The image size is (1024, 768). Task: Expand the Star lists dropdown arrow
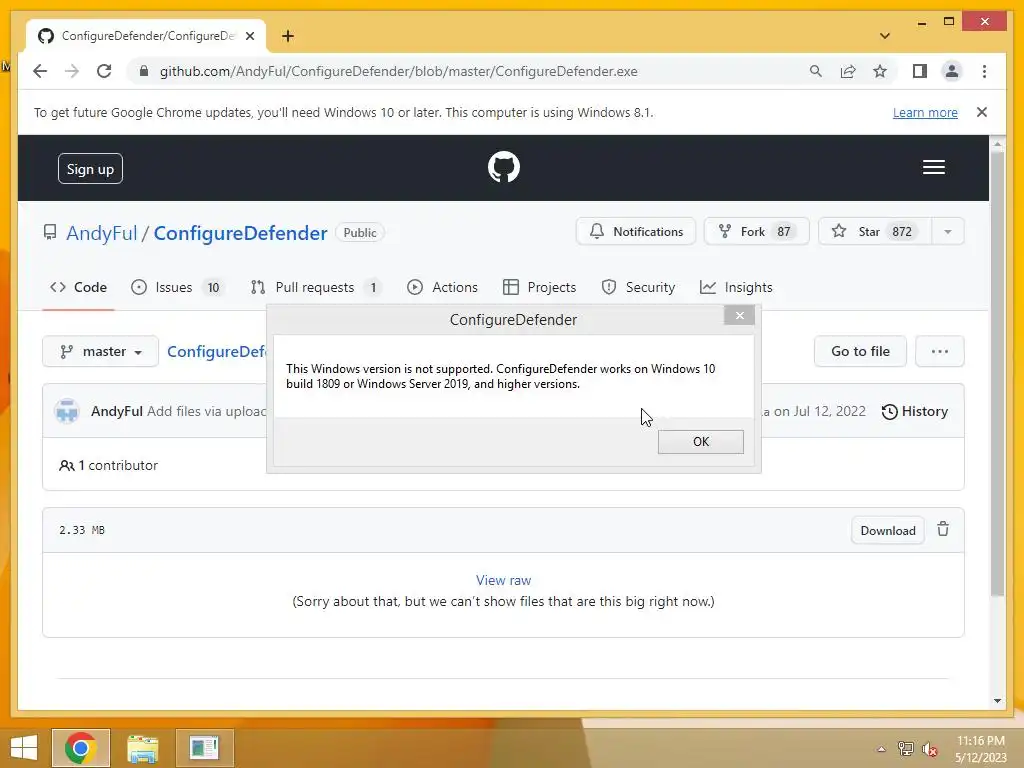pyautogui.click(x=948, y=232)
